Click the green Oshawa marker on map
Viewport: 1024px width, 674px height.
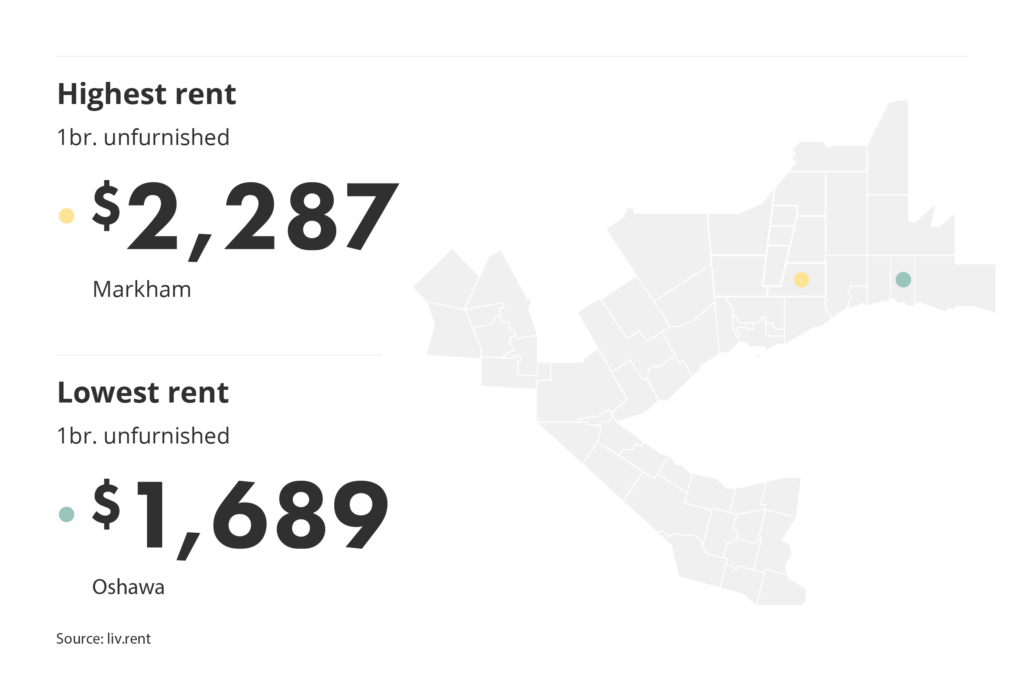tap(903, 280)
